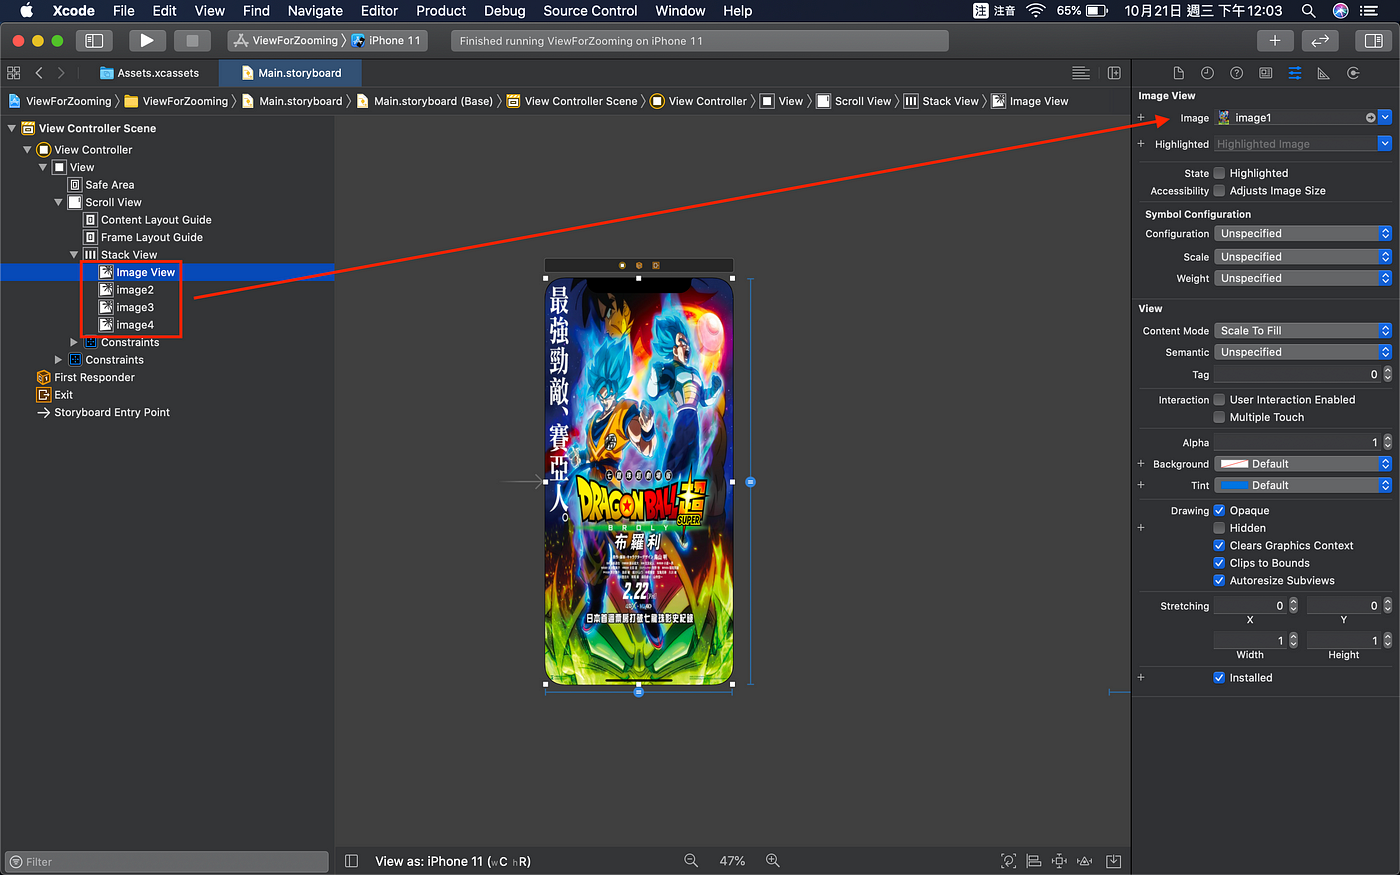Image resolution: width=1400 pixels, height=875 pixels.
Task: Open the Image name dropdown
Action: (x=1385, y=117)
